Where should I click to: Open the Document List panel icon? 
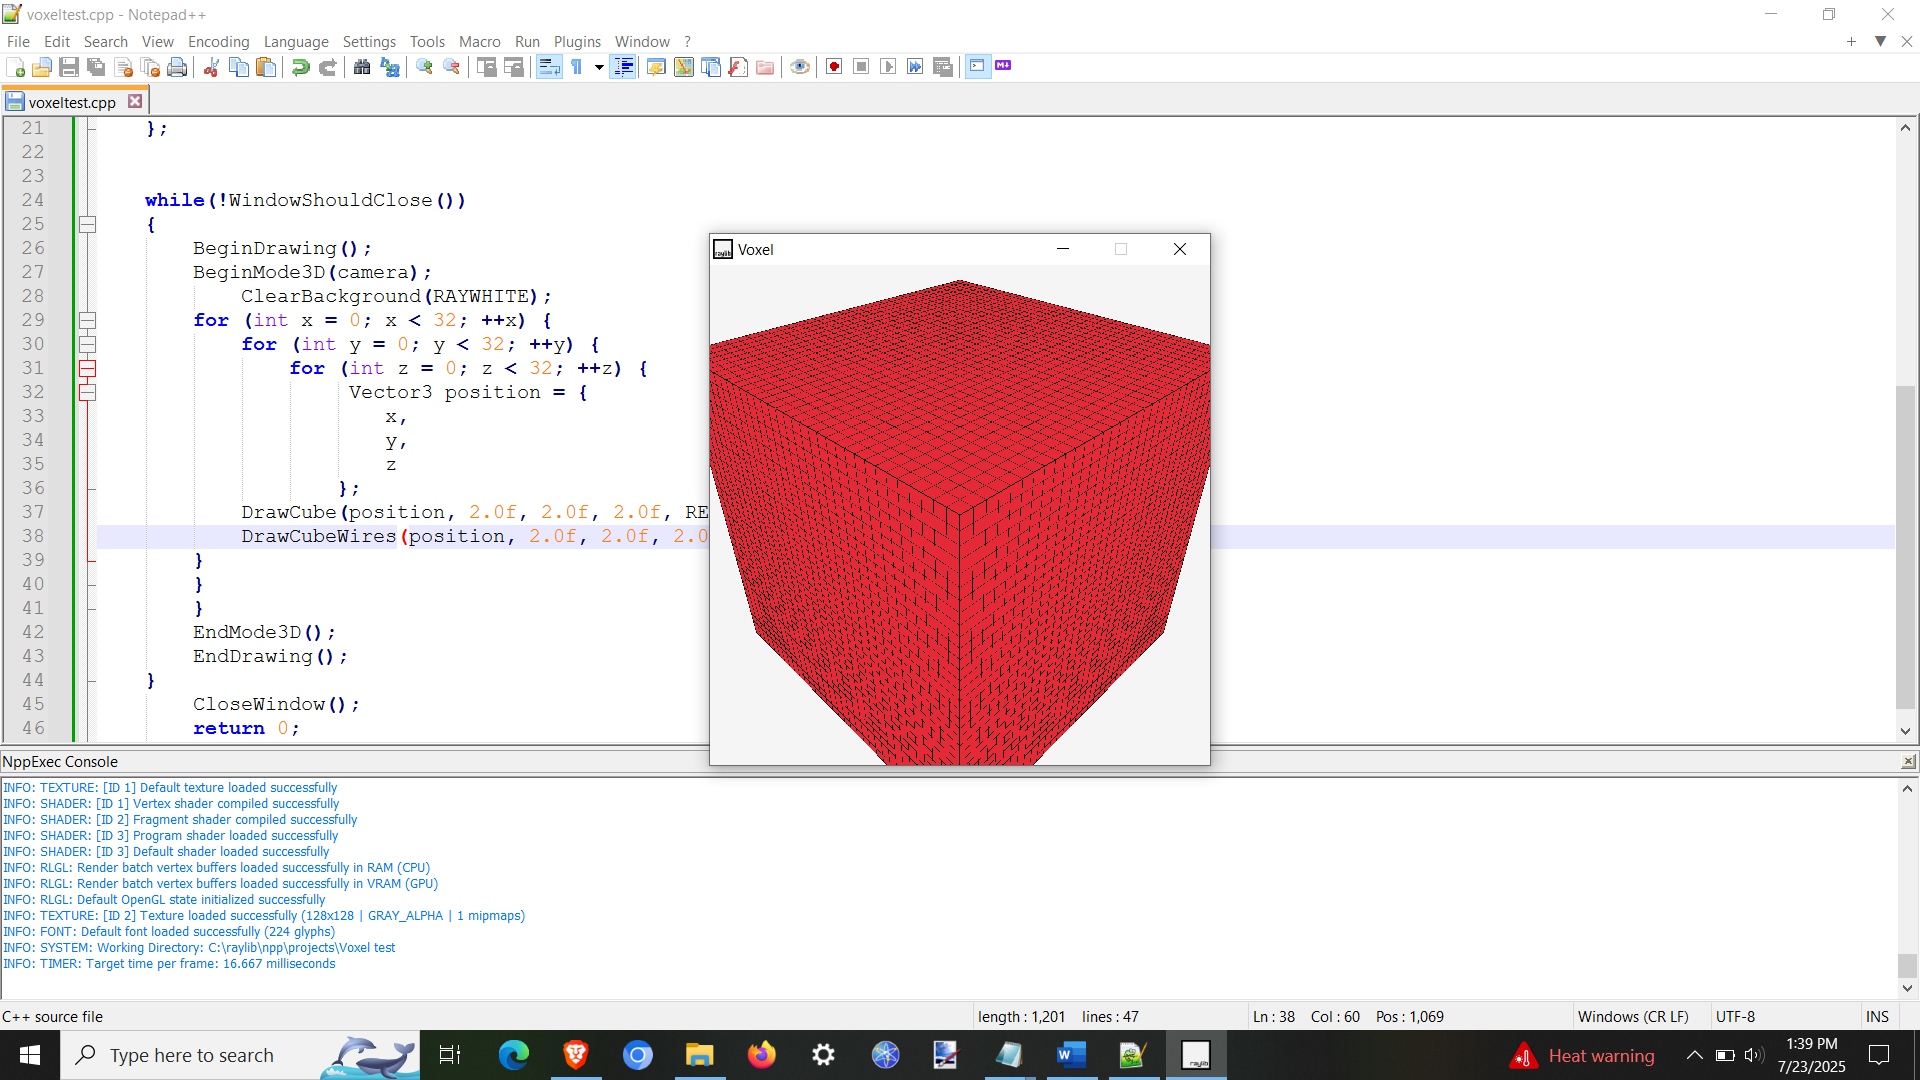pos(711,67)
